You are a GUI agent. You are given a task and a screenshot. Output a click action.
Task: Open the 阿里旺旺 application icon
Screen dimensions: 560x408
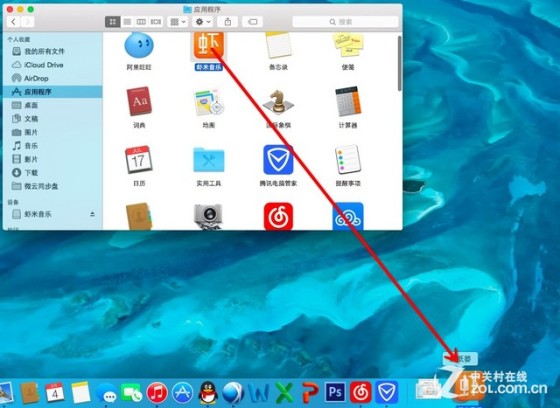coord(139,45)
